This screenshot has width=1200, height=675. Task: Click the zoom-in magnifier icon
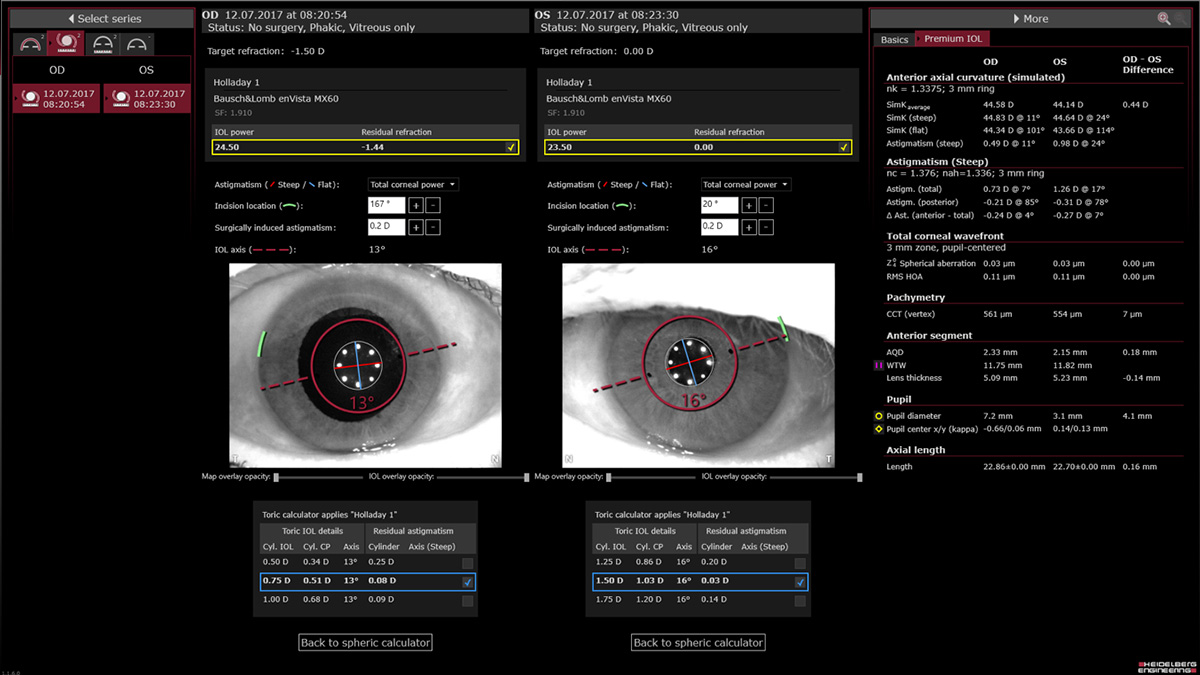1164,18
